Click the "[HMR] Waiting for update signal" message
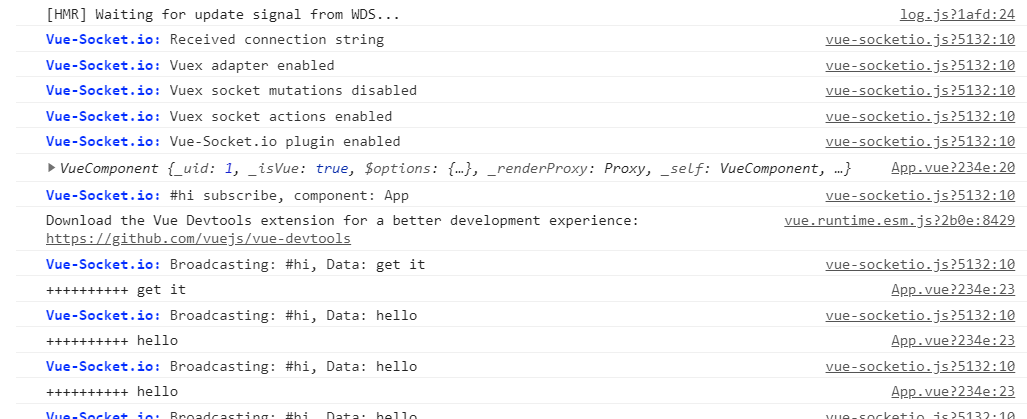The image size is (1027, 419). [223, 15]
